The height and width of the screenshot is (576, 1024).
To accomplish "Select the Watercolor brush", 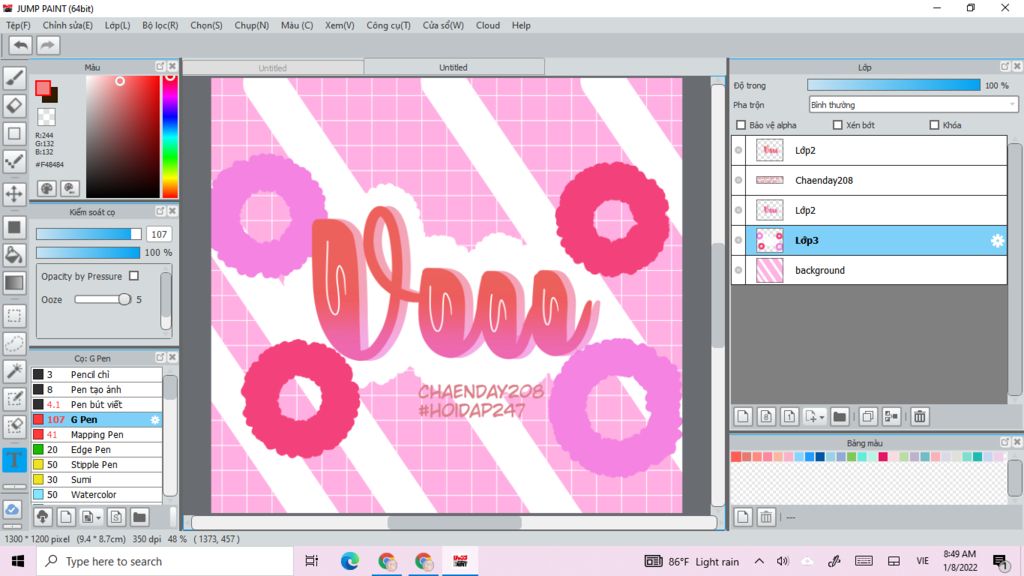I will [x=97, y=494].
